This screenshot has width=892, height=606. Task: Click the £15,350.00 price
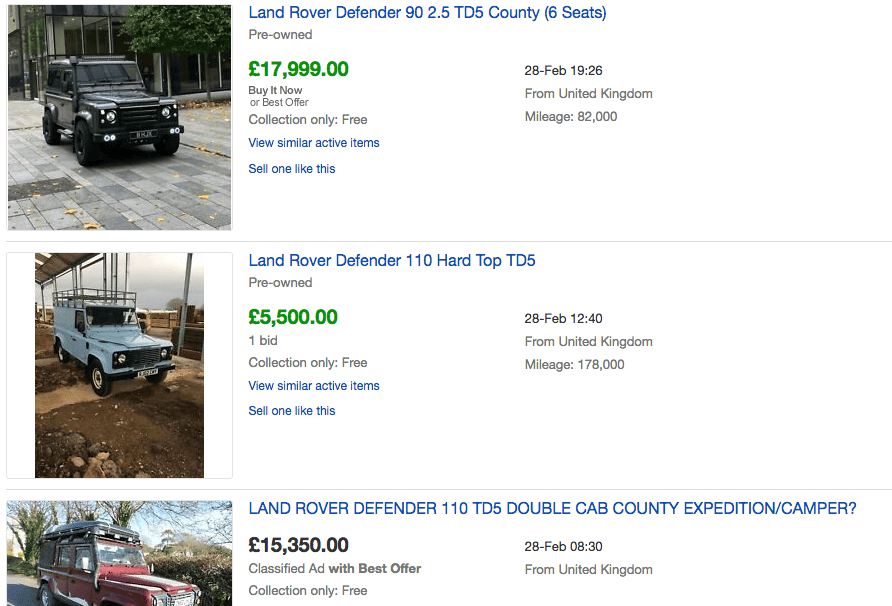click(x=299, y=546)
